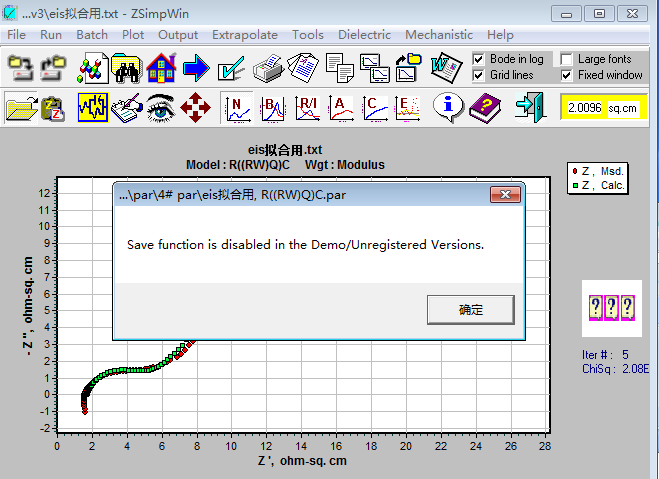Click the copy text pages icon

pos(340,68)
